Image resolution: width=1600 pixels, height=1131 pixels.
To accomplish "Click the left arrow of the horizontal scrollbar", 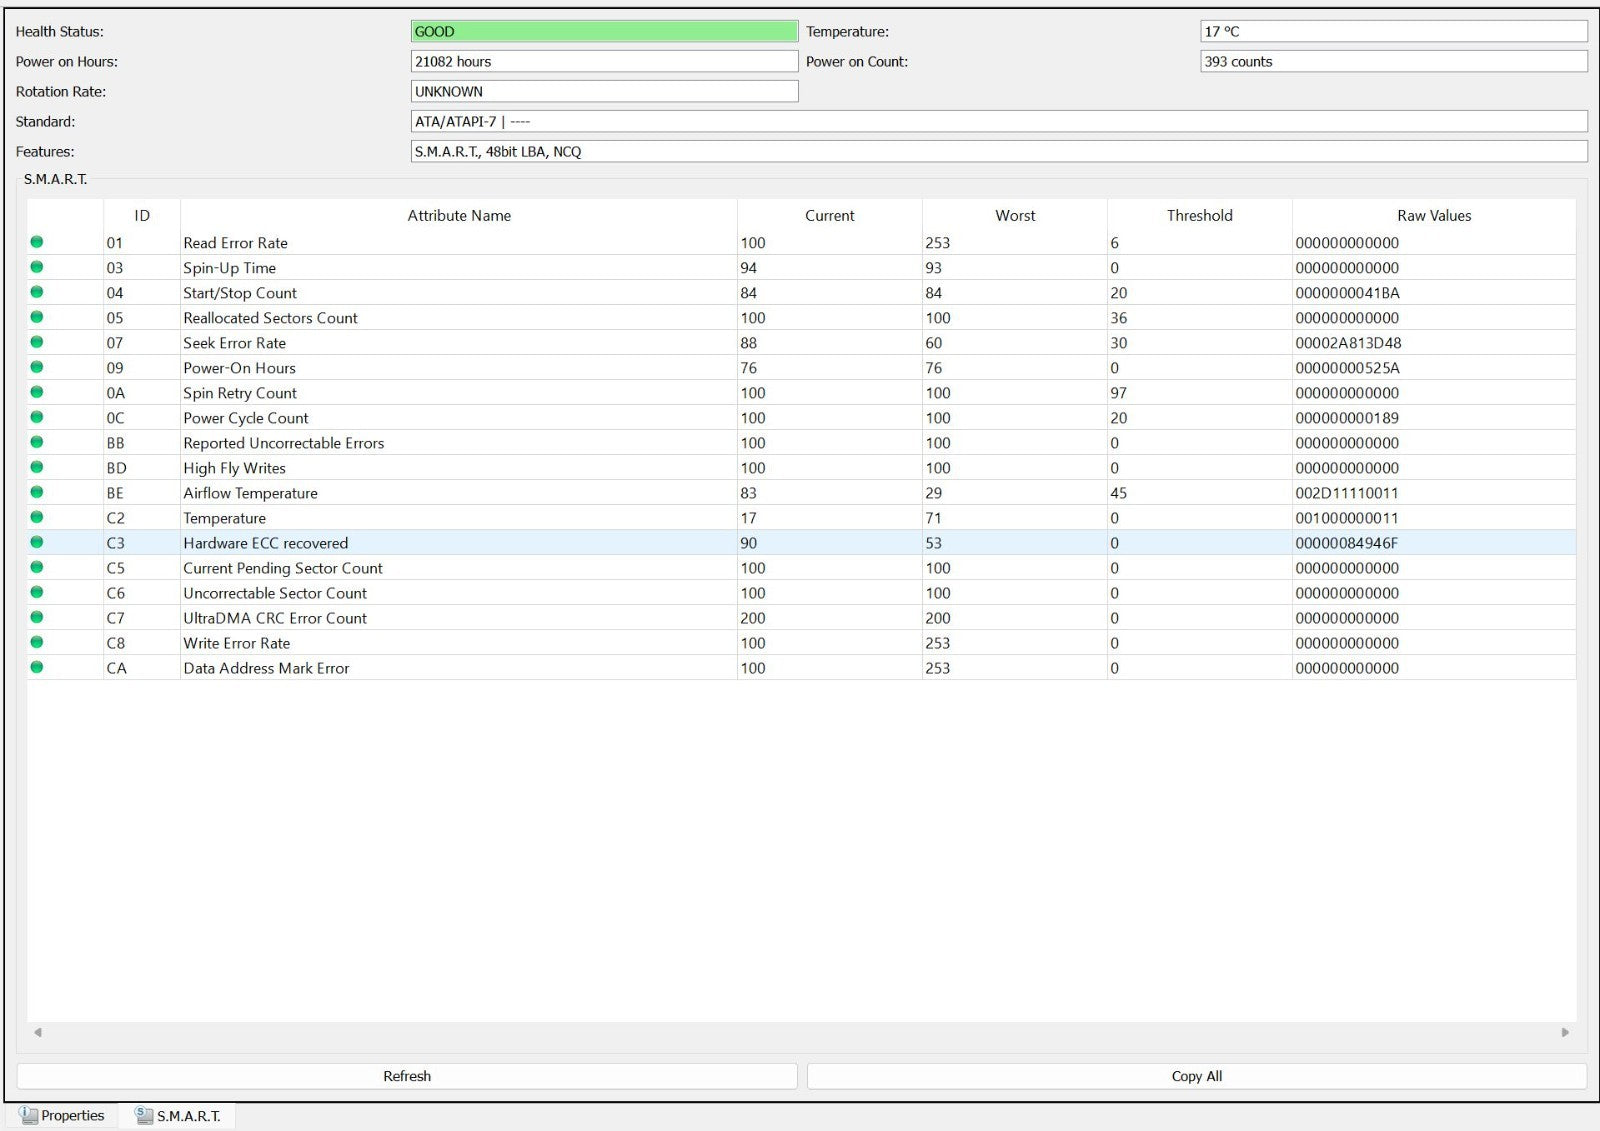I will coord(38,1032).
